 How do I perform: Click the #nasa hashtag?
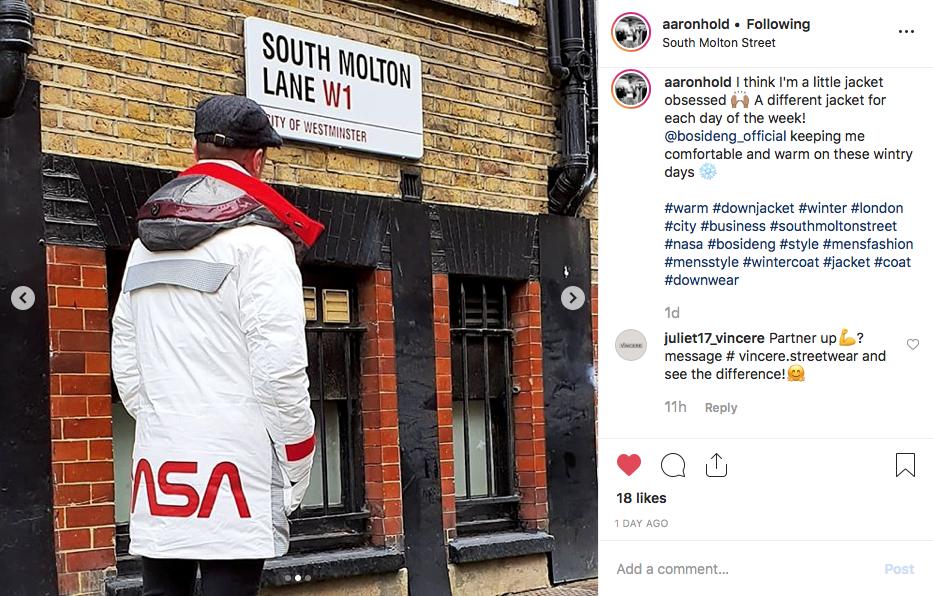tap(684, 244)
